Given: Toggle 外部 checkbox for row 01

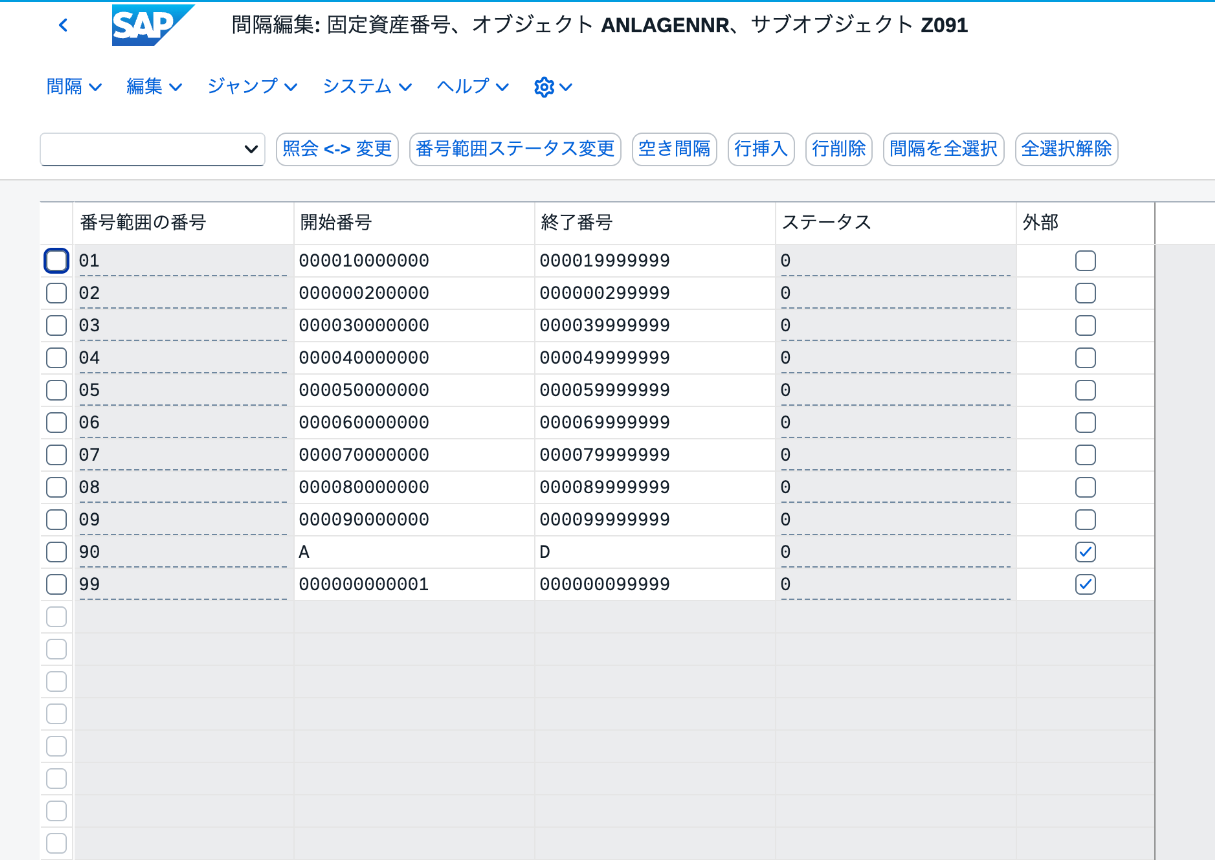Looking at the screenshot, I should [x=1085, y=261].
